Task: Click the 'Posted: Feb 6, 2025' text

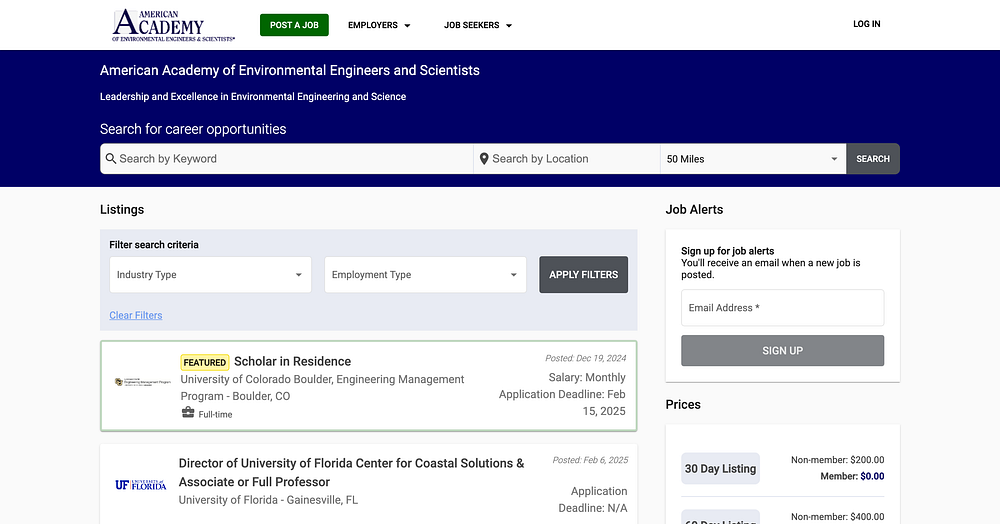Action: [x=590, y=460]
